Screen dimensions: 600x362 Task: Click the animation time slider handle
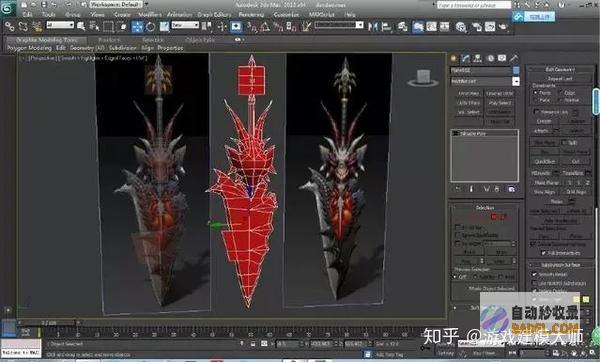pyautogui.click(x=48, y=323)
